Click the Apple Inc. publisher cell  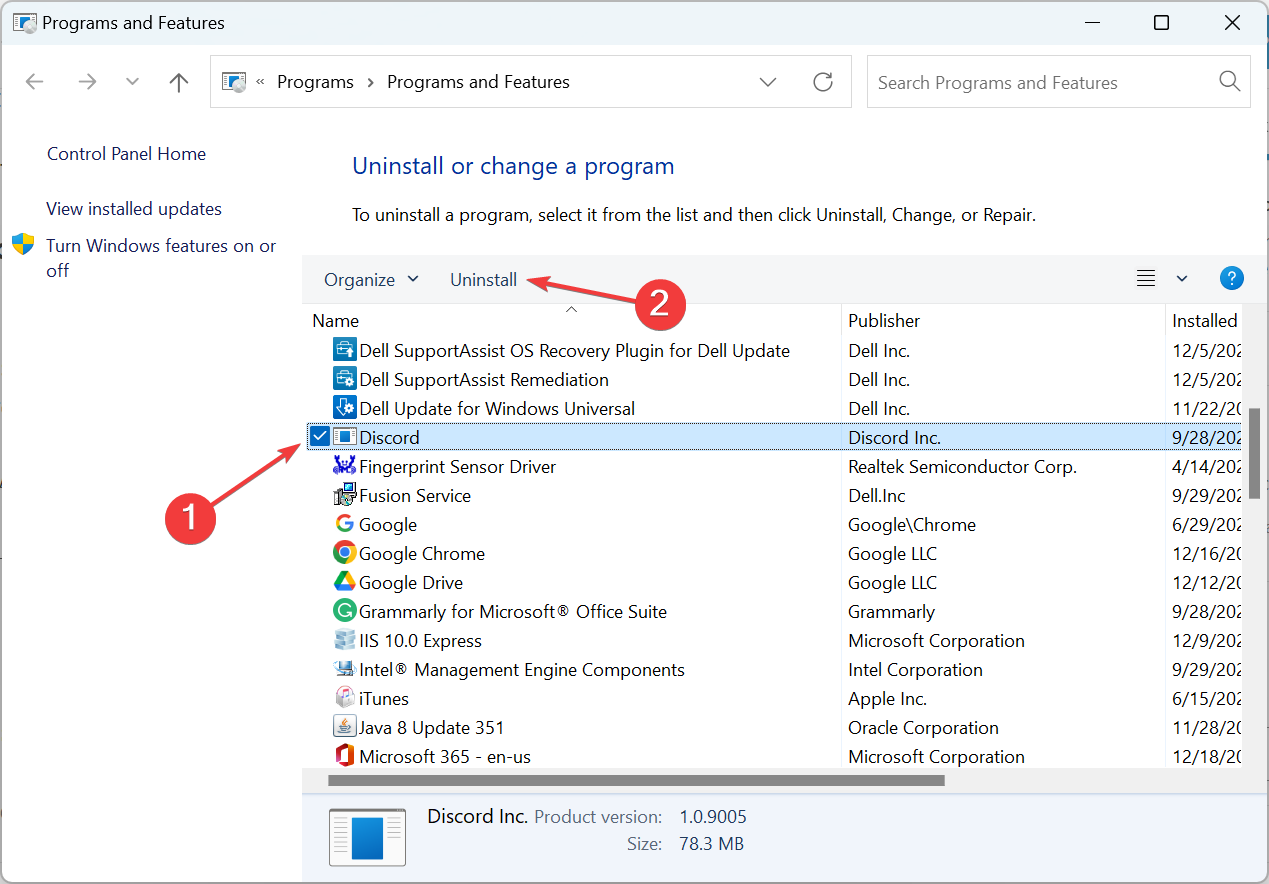tap(887, 699)
